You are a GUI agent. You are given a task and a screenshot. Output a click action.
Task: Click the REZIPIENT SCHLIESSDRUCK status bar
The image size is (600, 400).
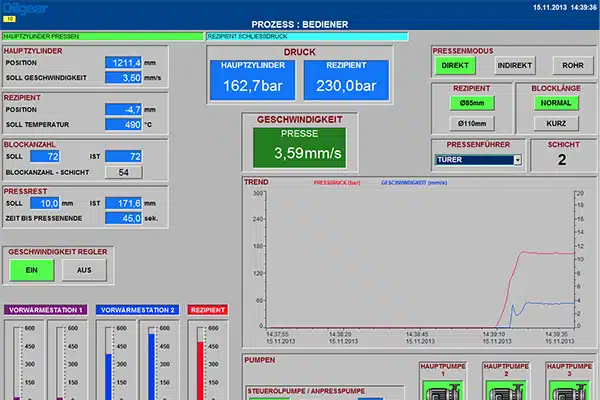307,36
